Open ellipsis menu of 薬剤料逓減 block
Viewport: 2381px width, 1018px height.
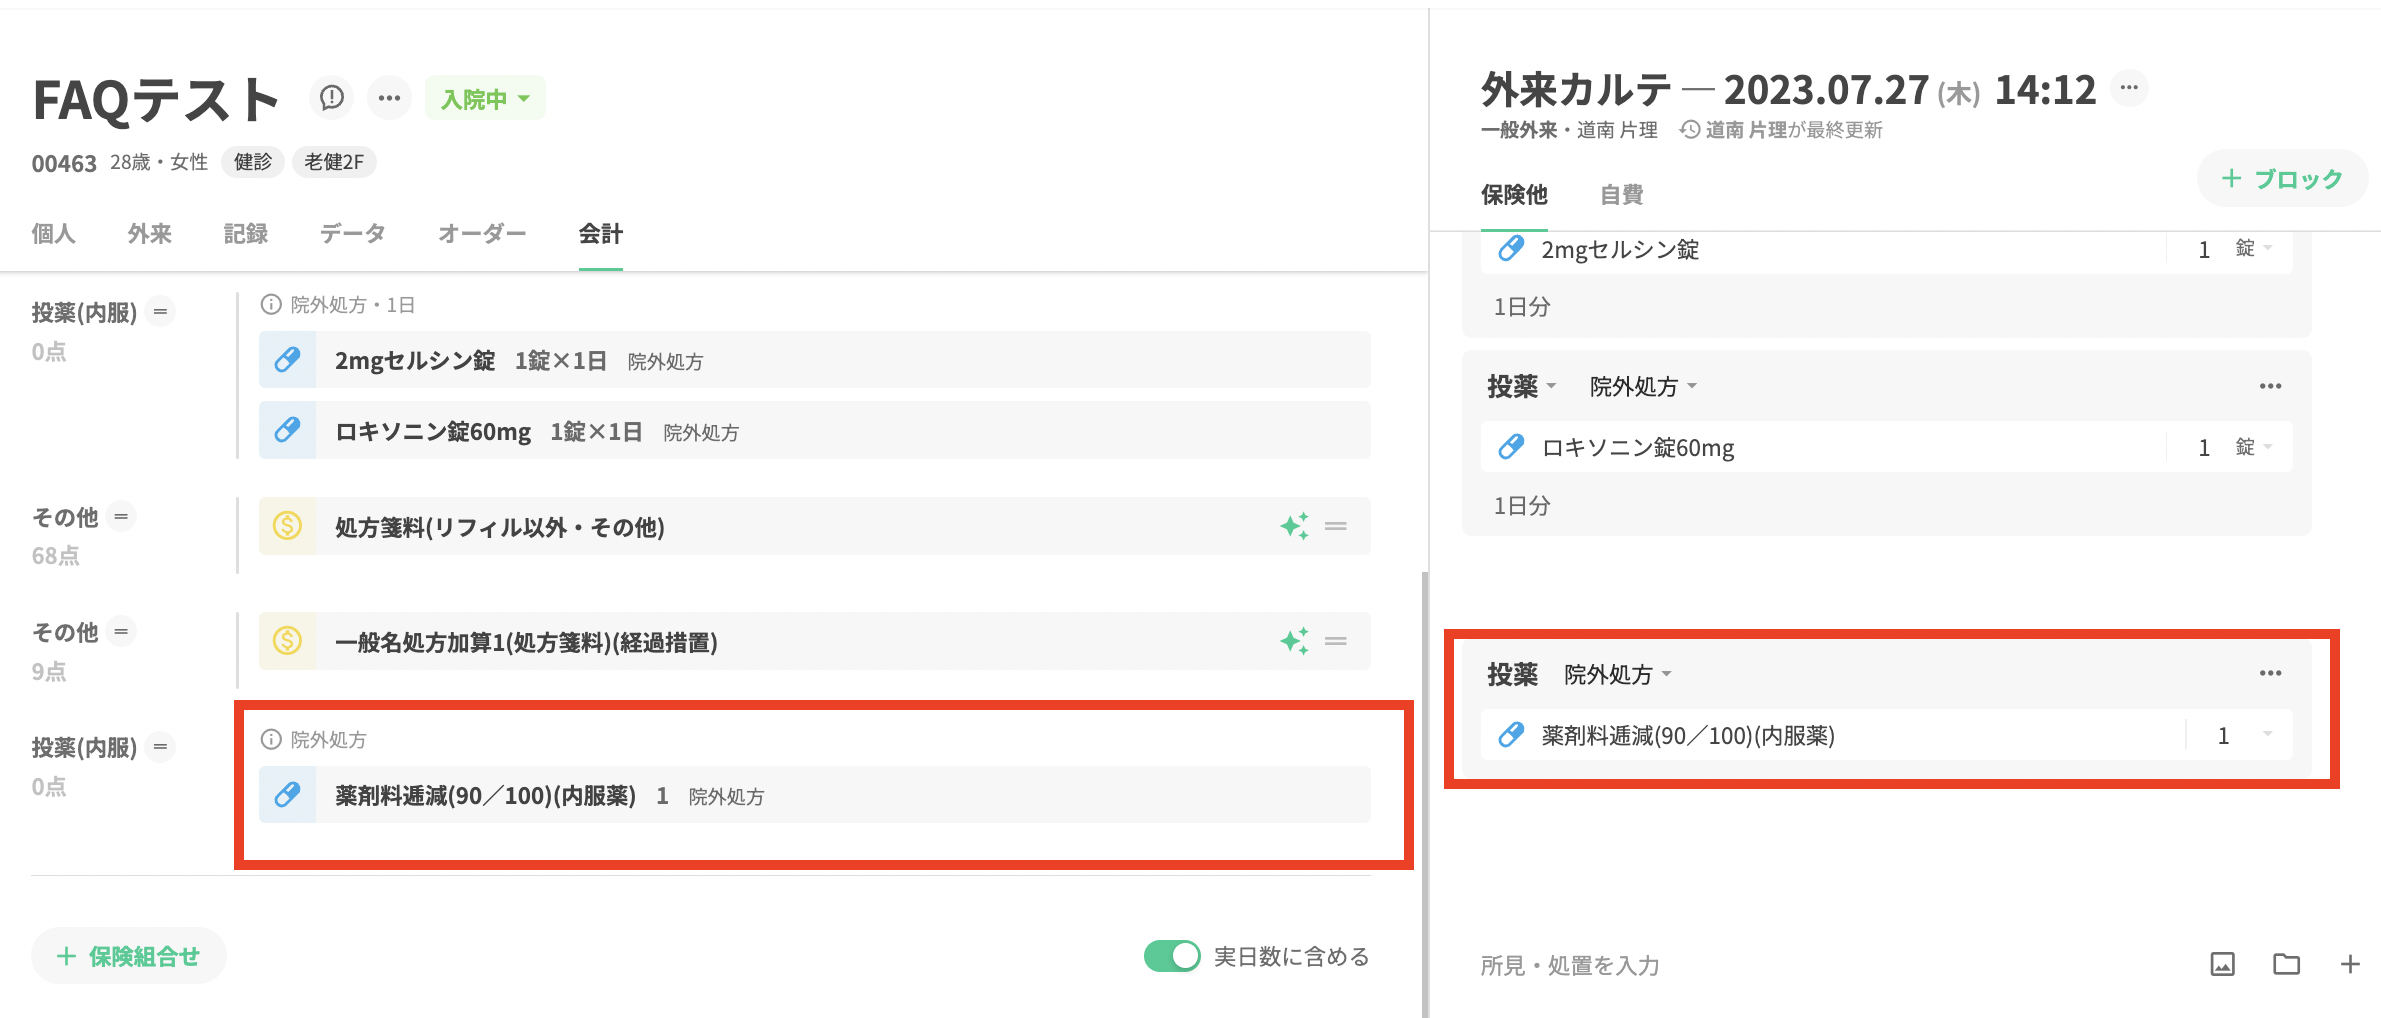tap(2270, 674)
